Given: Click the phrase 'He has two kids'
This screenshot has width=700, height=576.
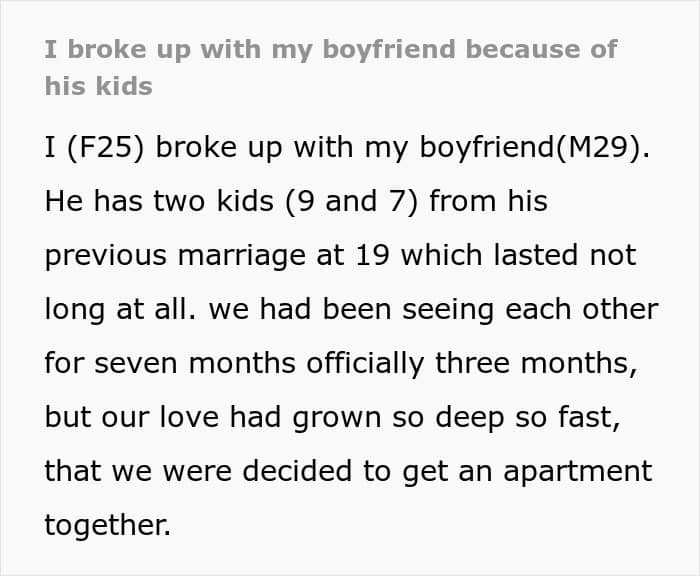Looking at the screenshot, I should (159, 201).
